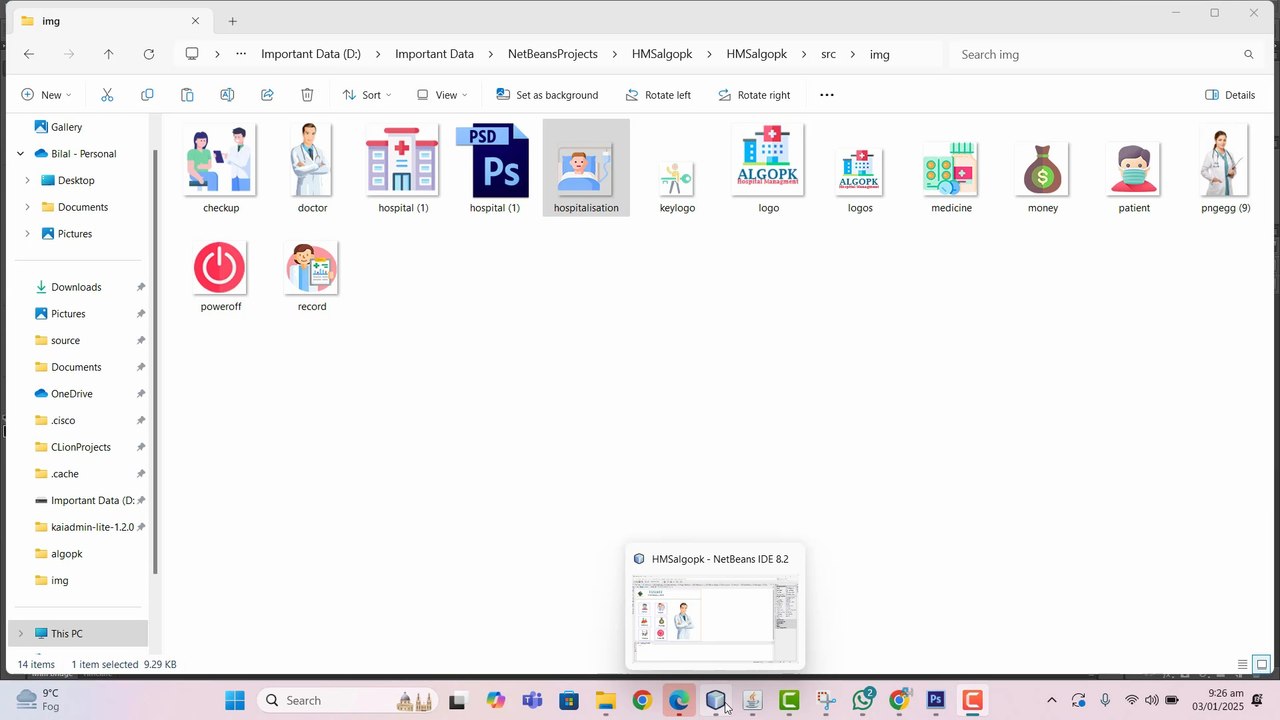Toggle the Details pane

click(x=1230, y=95)
